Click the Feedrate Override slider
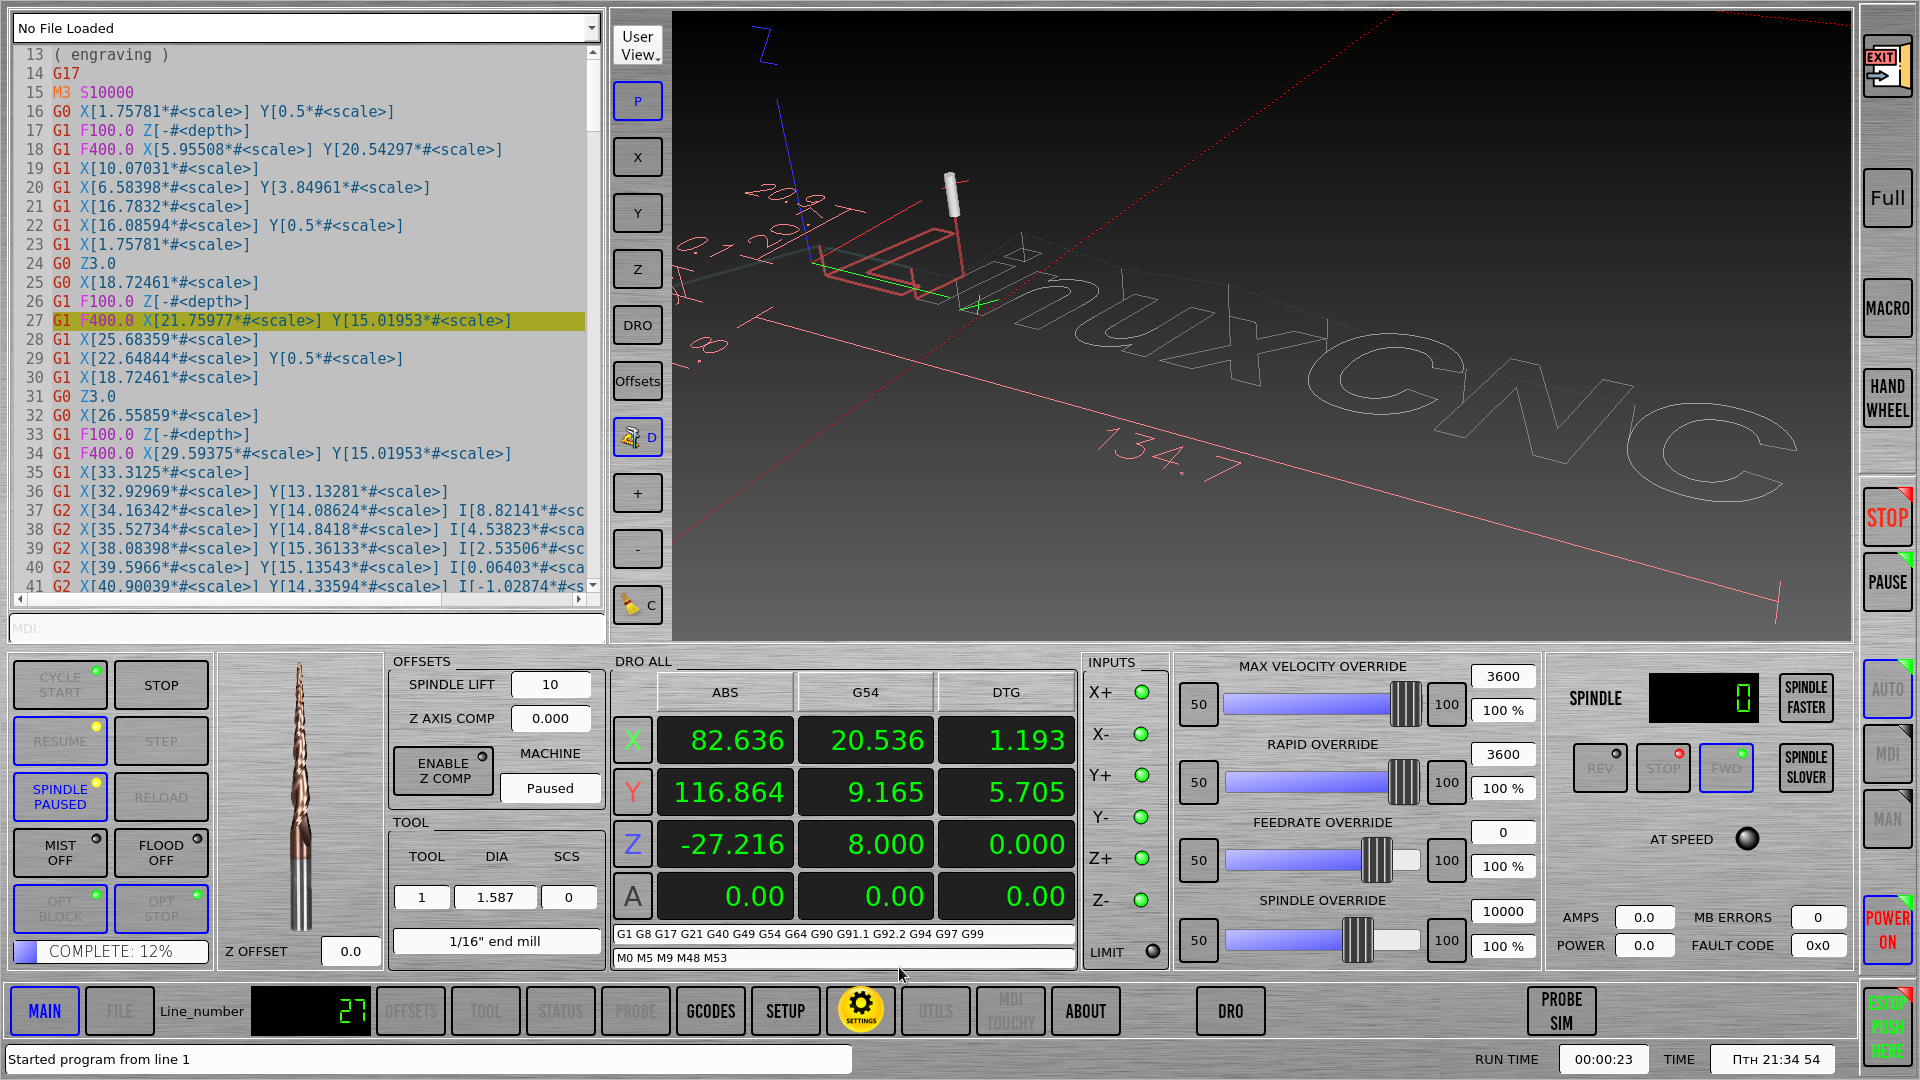 [1322, 860]
